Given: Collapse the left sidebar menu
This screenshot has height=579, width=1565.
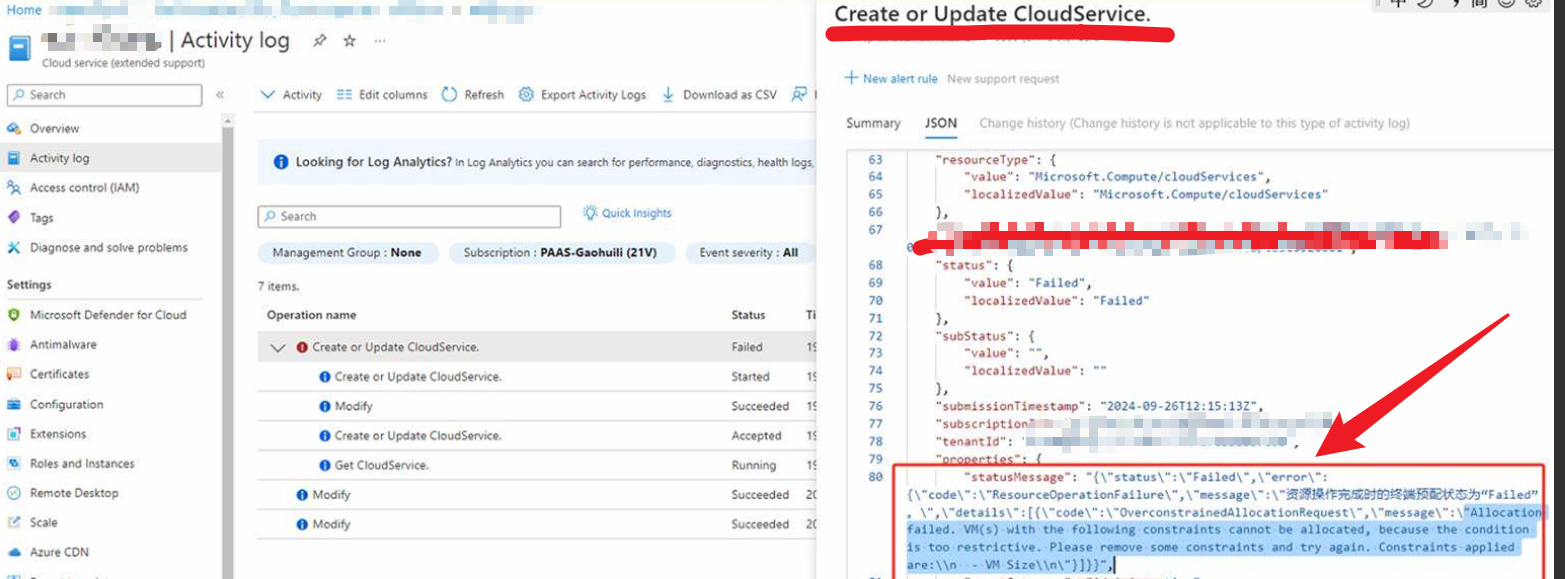Looking at the screenshot, I should coord(220,95).
